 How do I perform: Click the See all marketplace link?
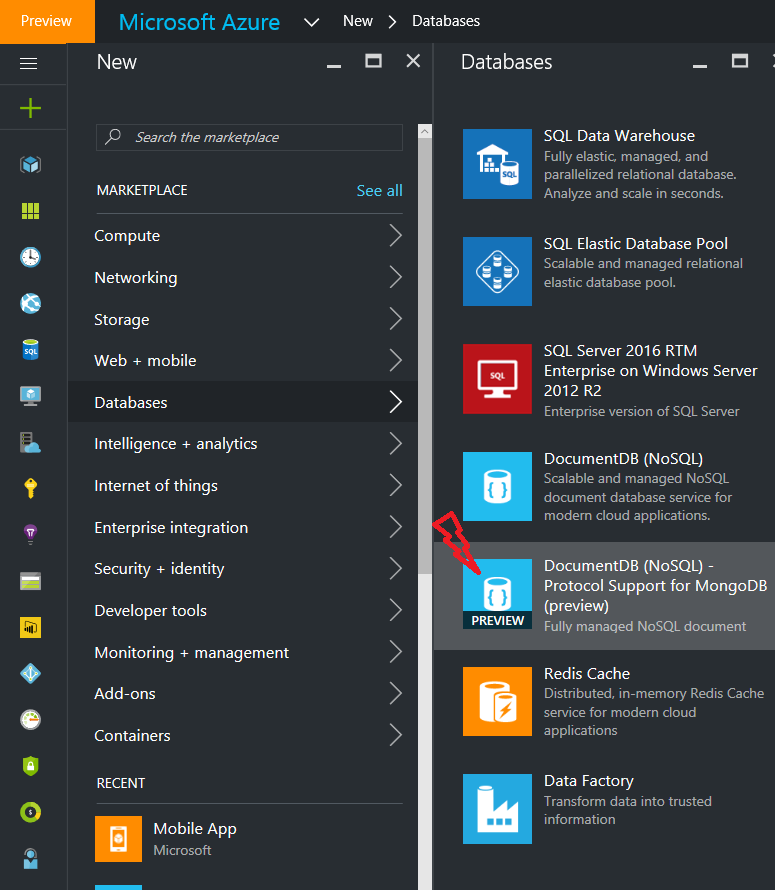click(379, 191)
